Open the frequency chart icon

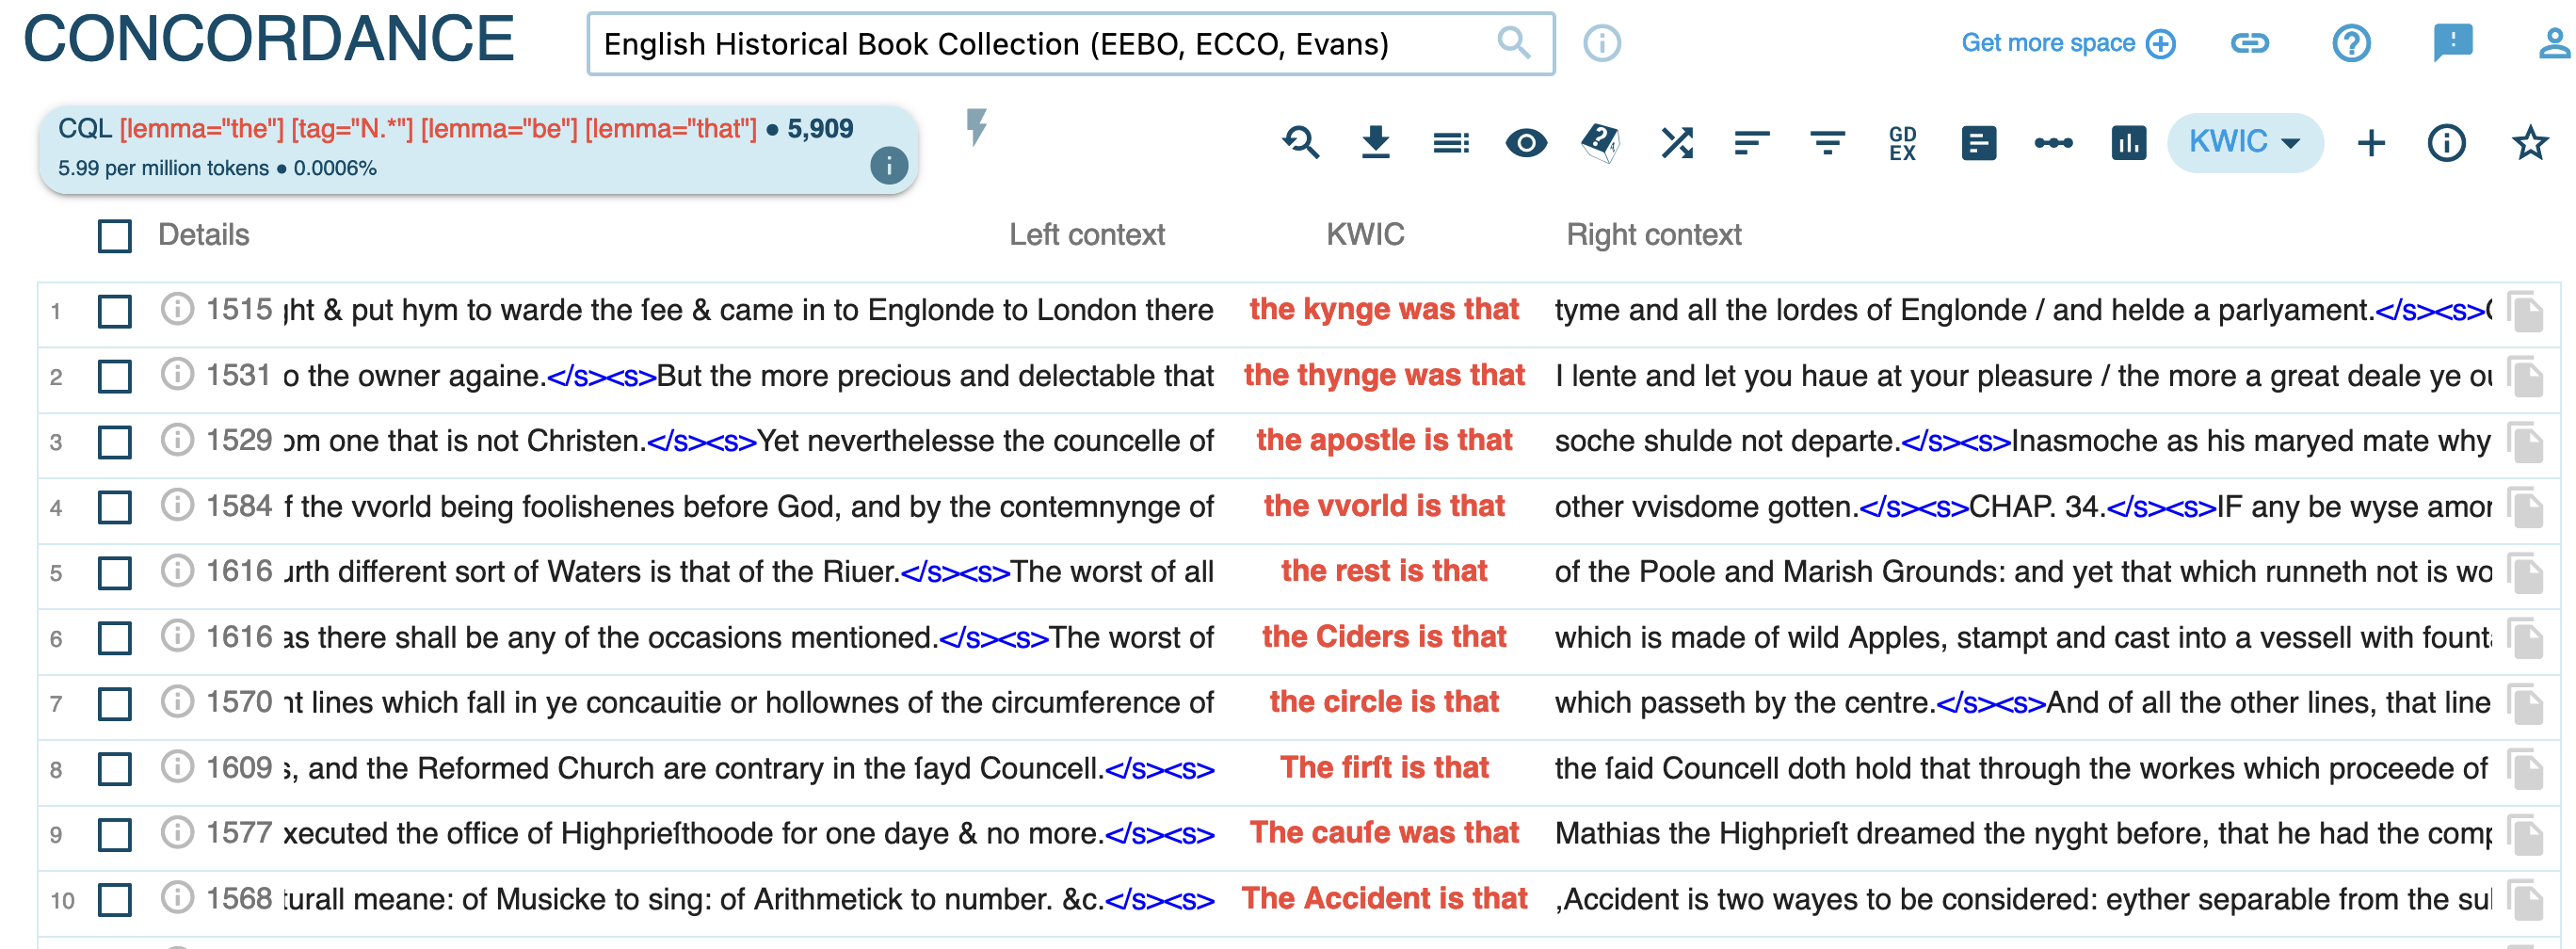[2128, 143]
